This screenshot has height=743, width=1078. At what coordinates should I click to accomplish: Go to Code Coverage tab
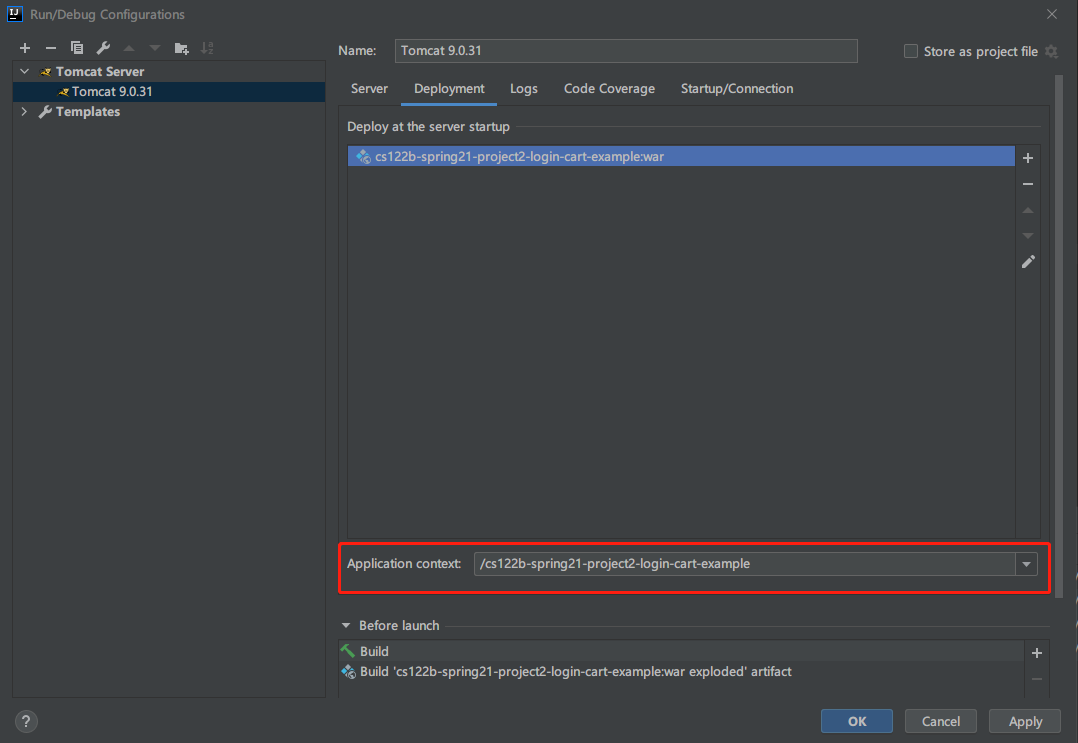pos(609,89)
